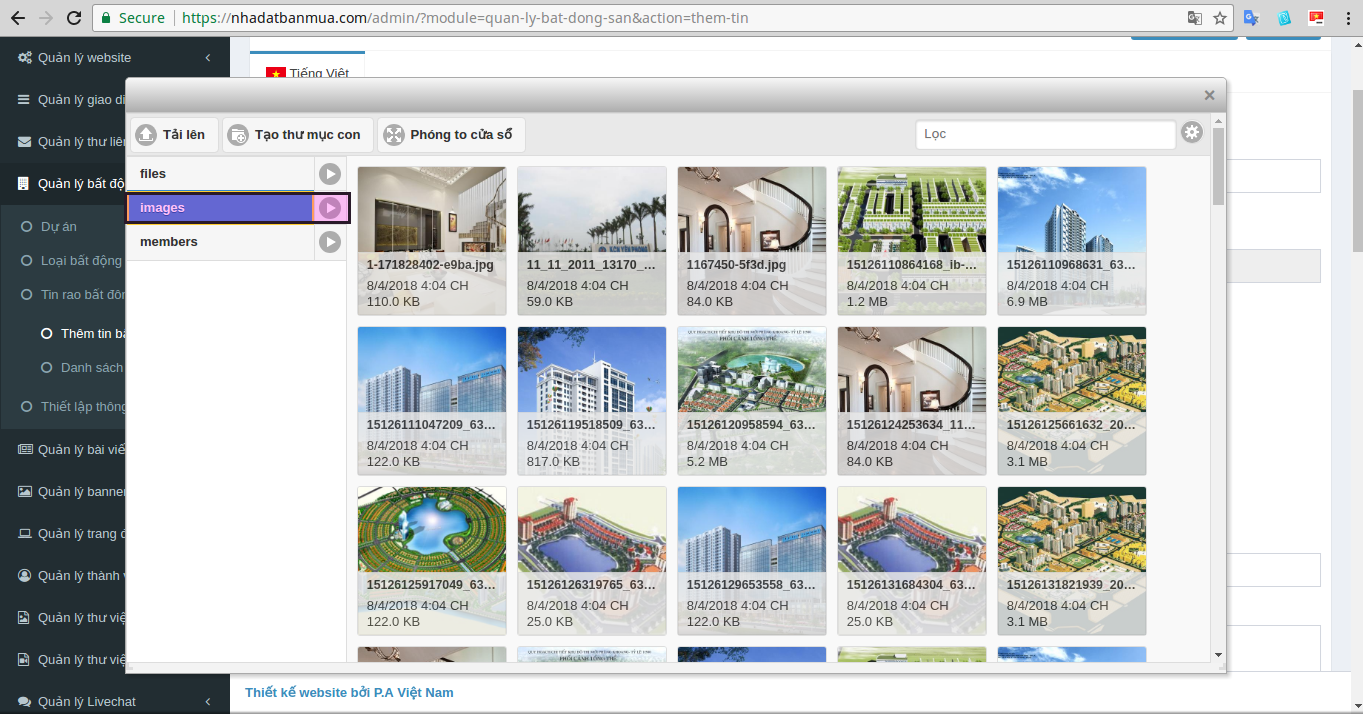
Task: Select thumbnail 15126124253634_11
Action: tap(912, 401)
